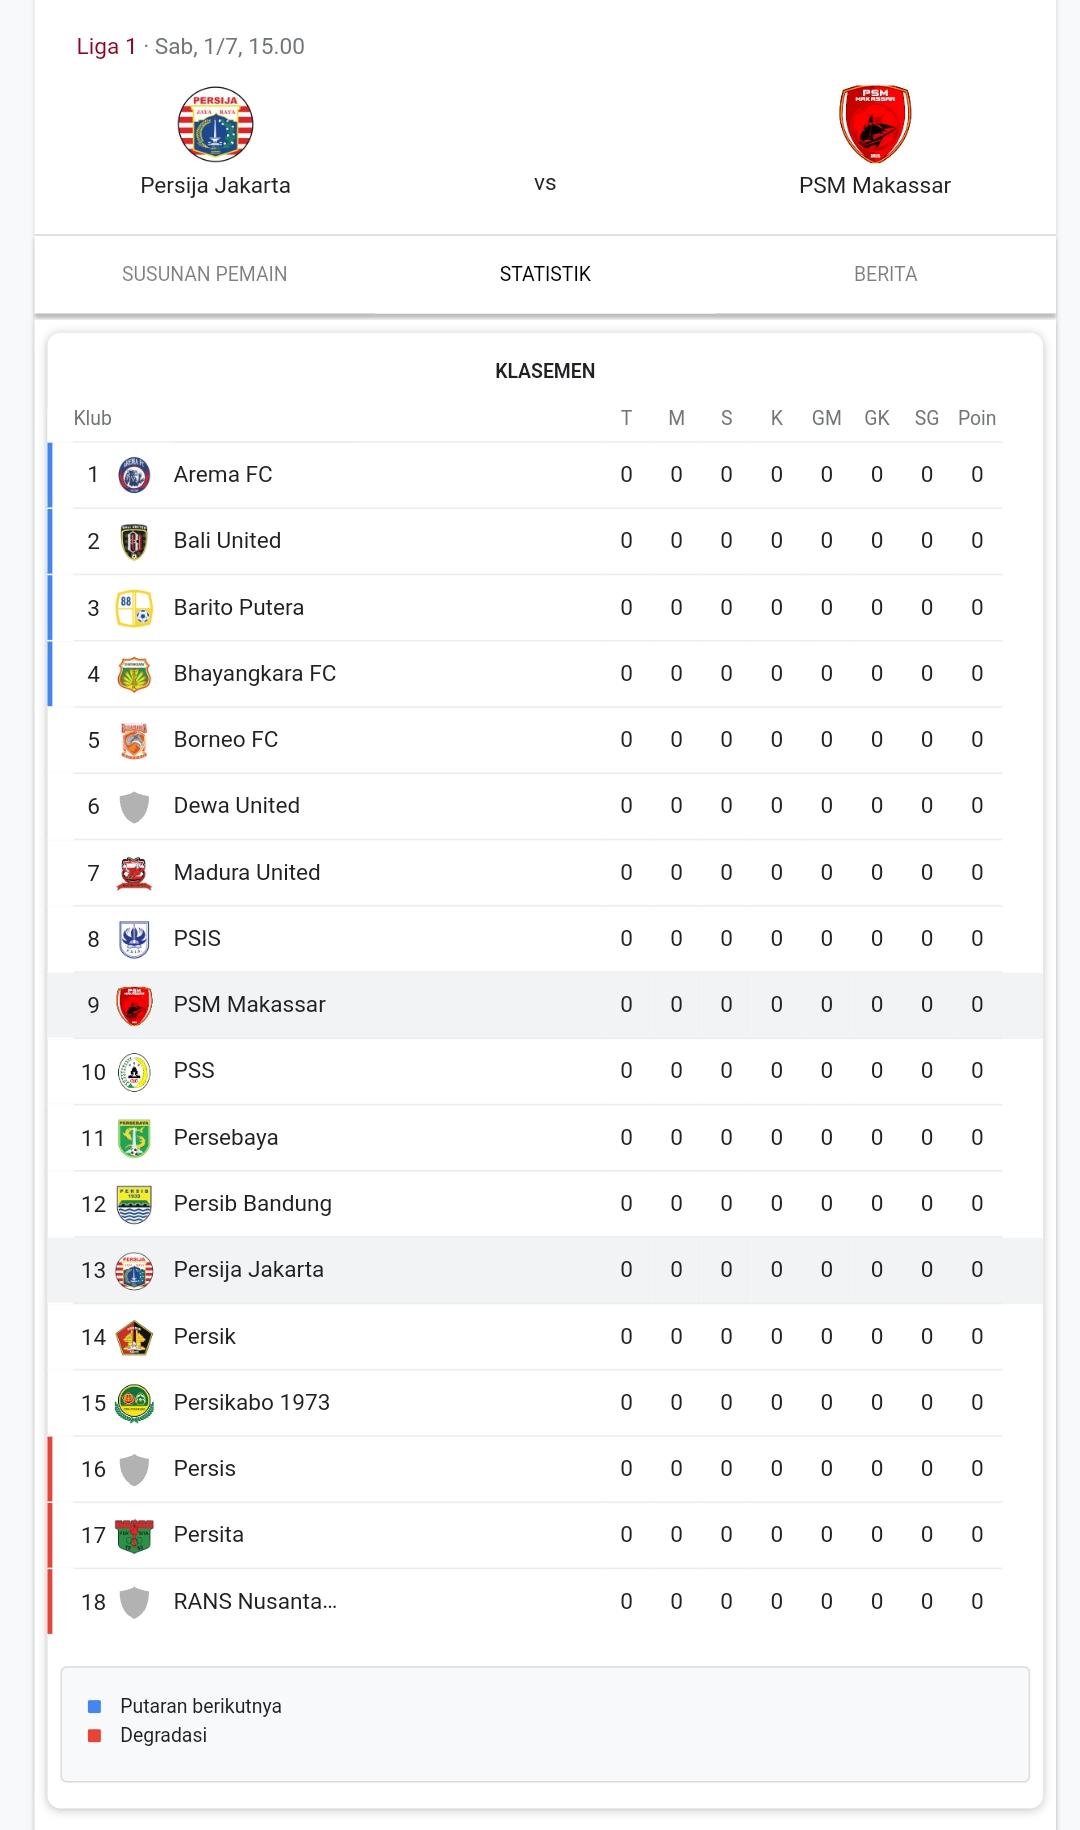Click the Bhayangkara FC logo icon
Viewport: 1080px width, 1830px height.
(x=134, y=674)
